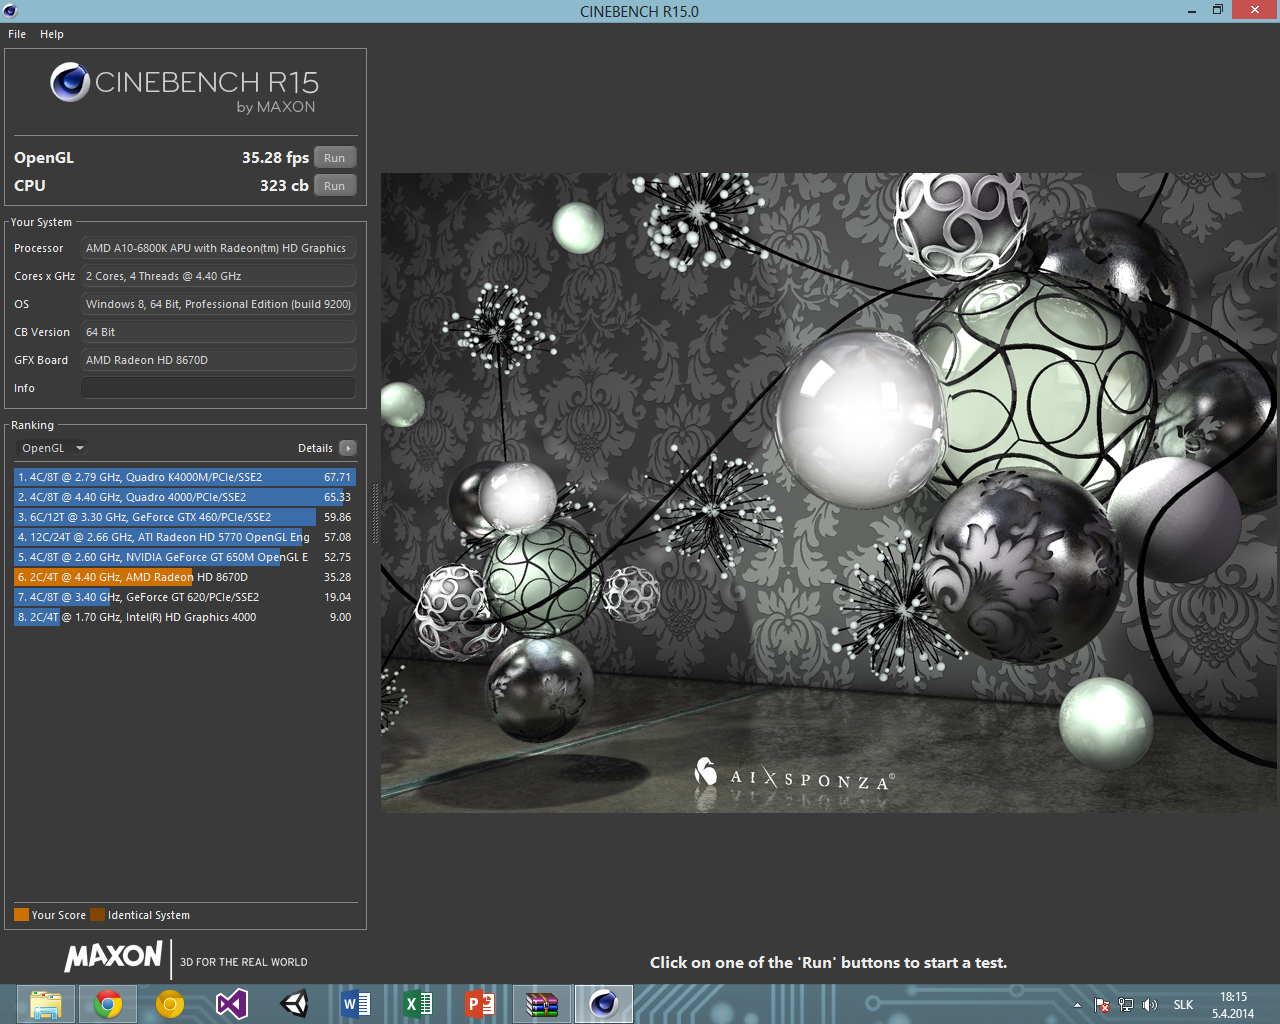The width and height of the screenshot is (1280, 1024).
Task: Open the network status tray icon
Action: tap(1126, 1005)
